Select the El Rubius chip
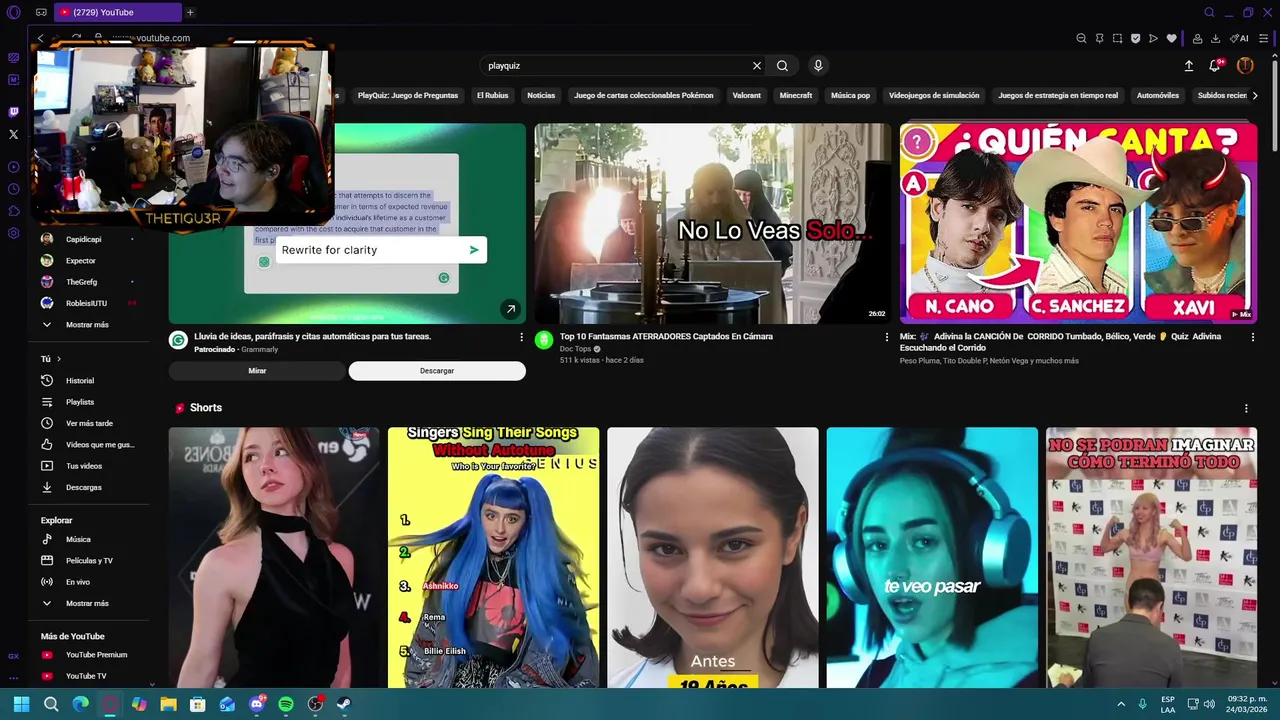 pos(492,96)
